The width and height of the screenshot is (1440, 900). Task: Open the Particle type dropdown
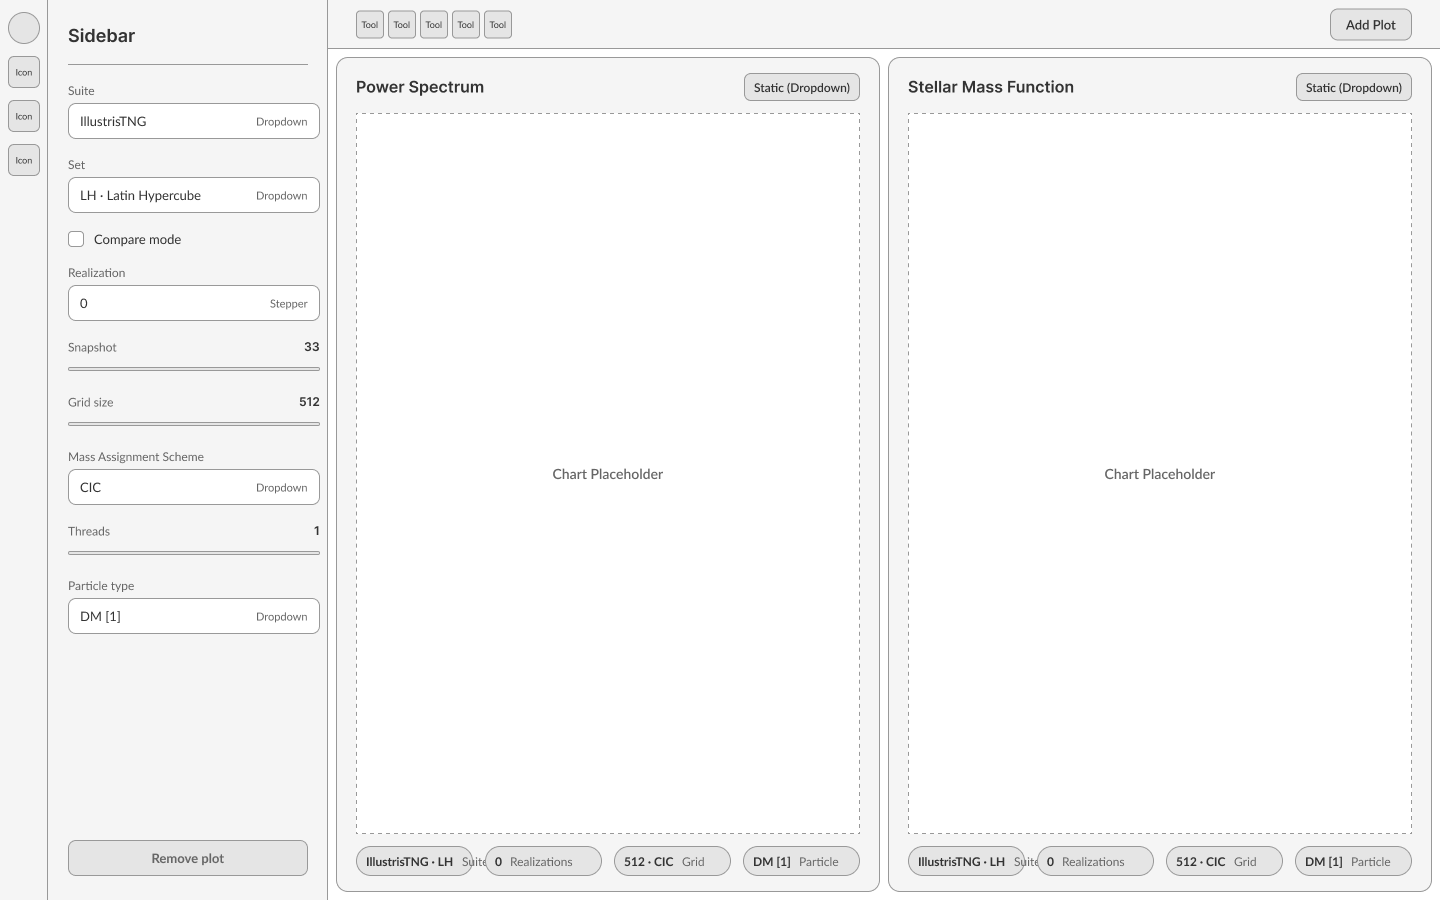pos(194,616)
